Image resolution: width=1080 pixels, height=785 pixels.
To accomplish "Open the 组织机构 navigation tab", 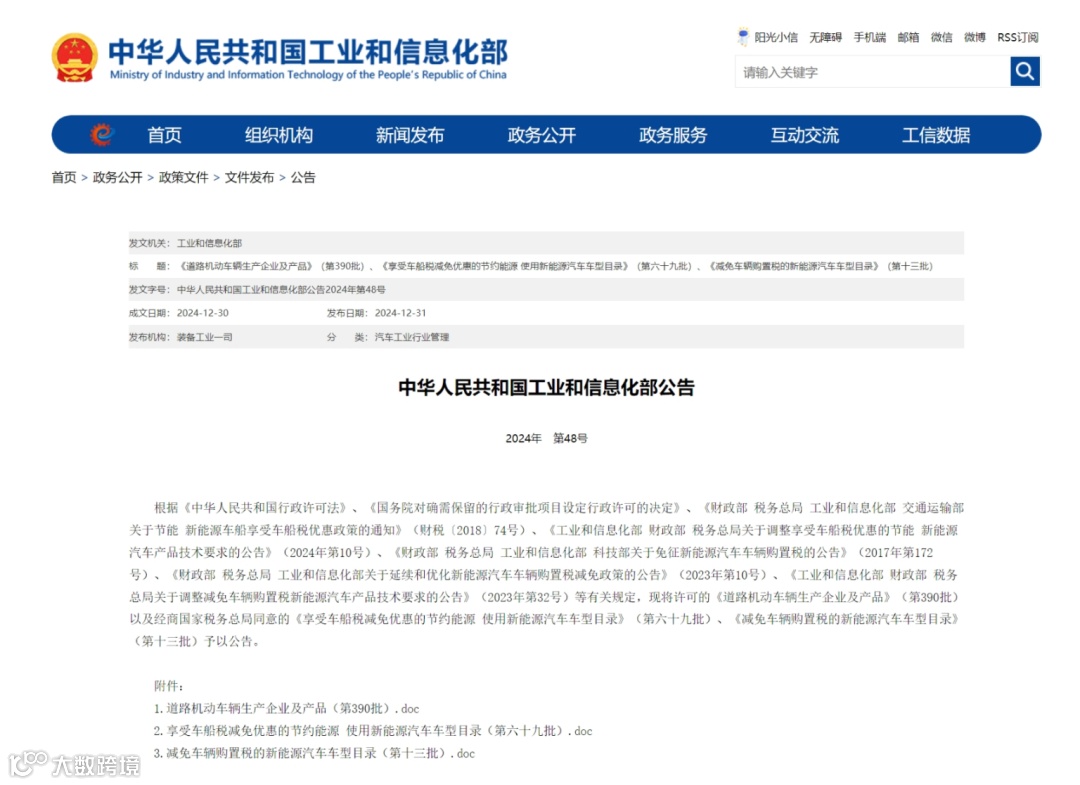I will tap(279, 135).
